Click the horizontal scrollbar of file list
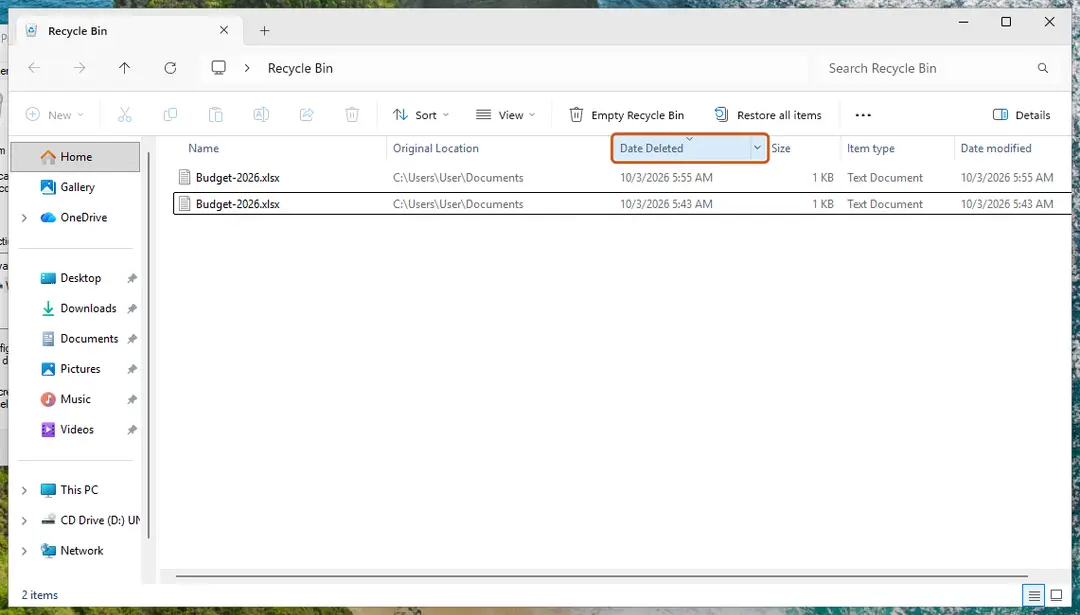 pyautogui.click(x=601, y=576)
